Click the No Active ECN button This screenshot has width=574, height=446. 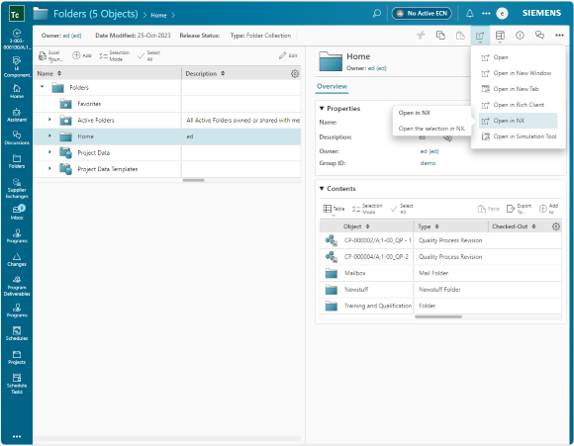point(422,14)
